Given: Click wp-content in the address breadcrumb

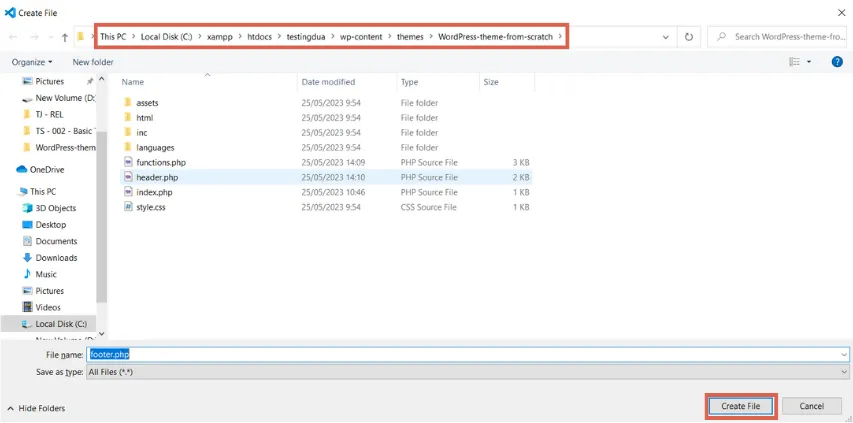Looking at the screenshot, I should coord(361,37).
